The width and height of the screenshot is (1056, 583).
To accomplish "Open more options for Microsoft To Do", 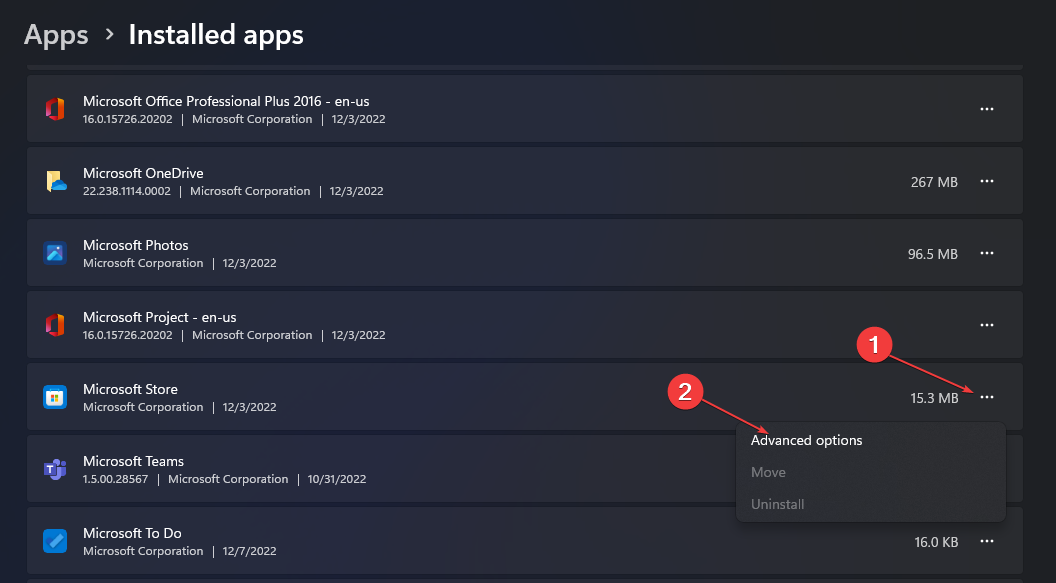I will [987, 541].
